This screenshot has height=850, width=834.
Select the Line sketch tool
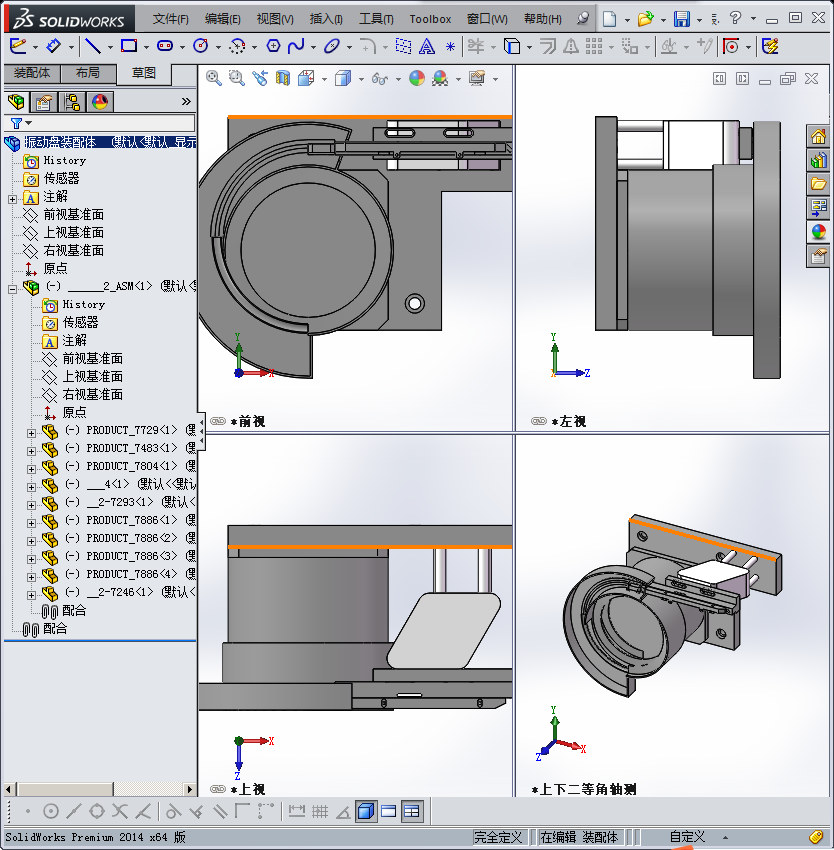pos(94,45)
